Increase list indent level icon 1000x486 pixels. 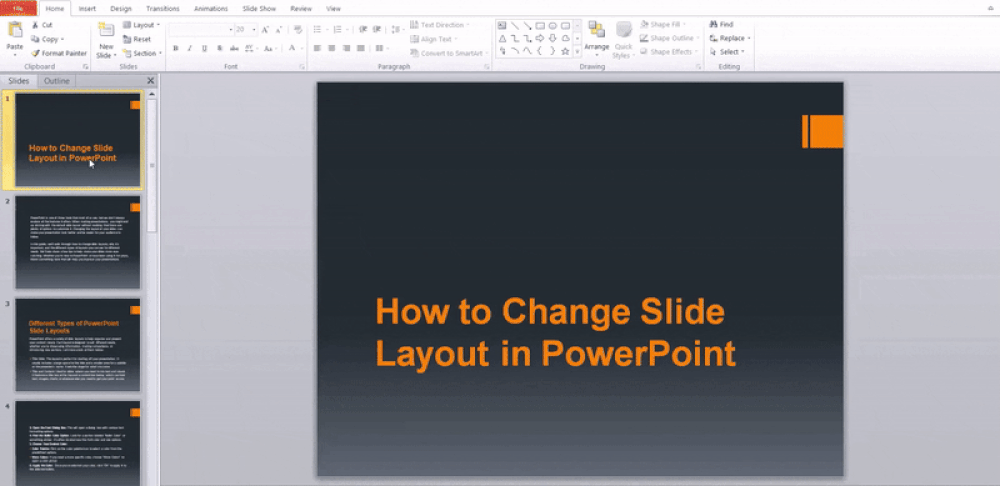(x=377, y=29)
